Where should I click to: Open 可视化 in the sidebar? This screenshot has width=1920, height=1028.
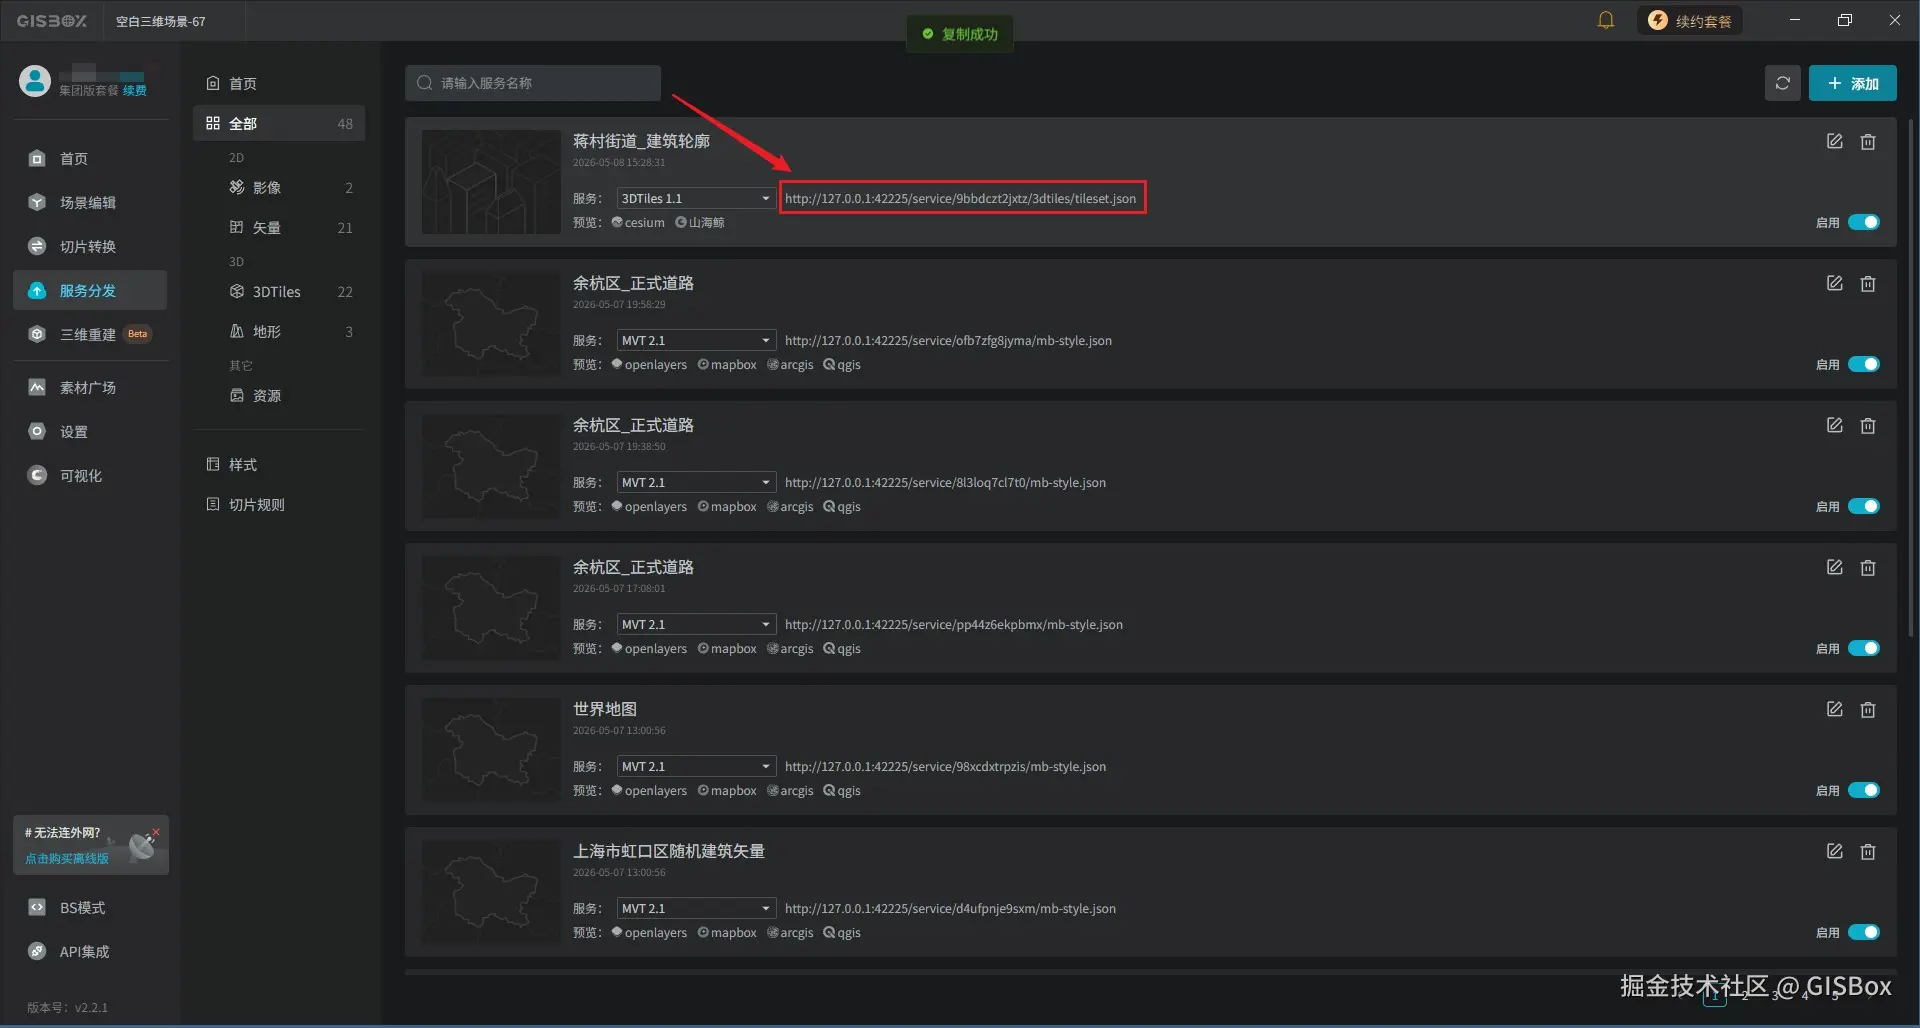point(90,475)
